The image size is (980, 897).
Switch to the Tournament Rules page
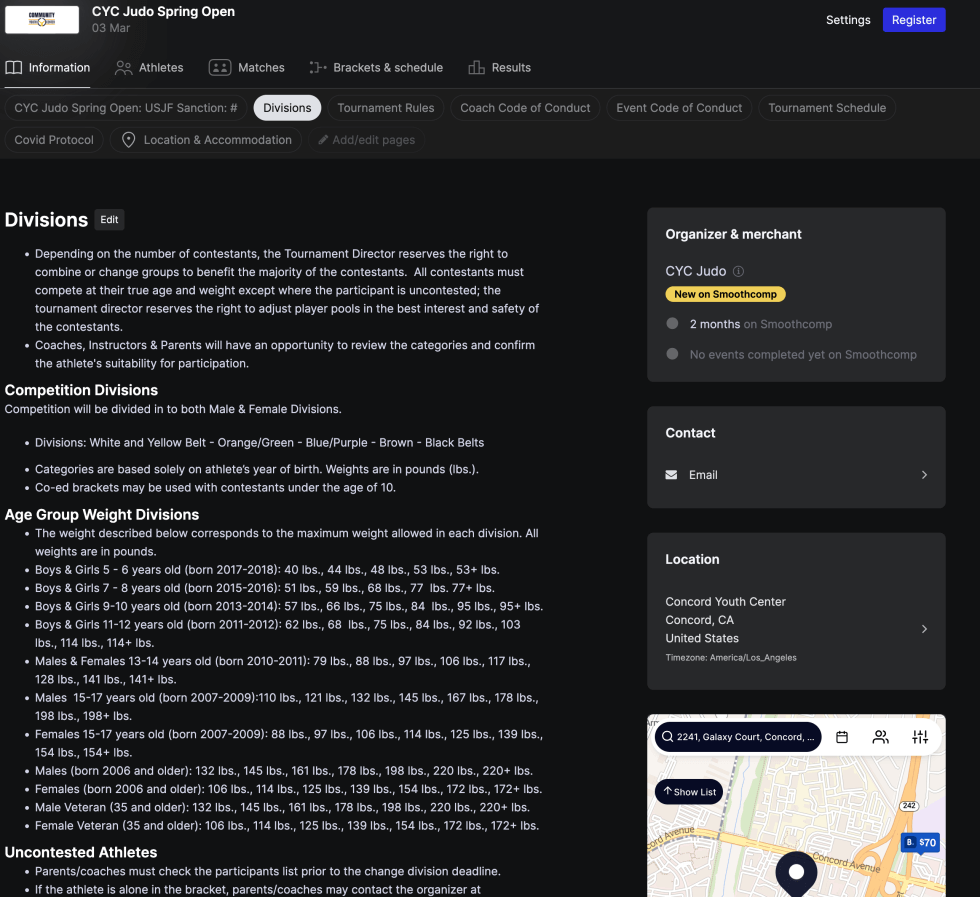point(386,107)
